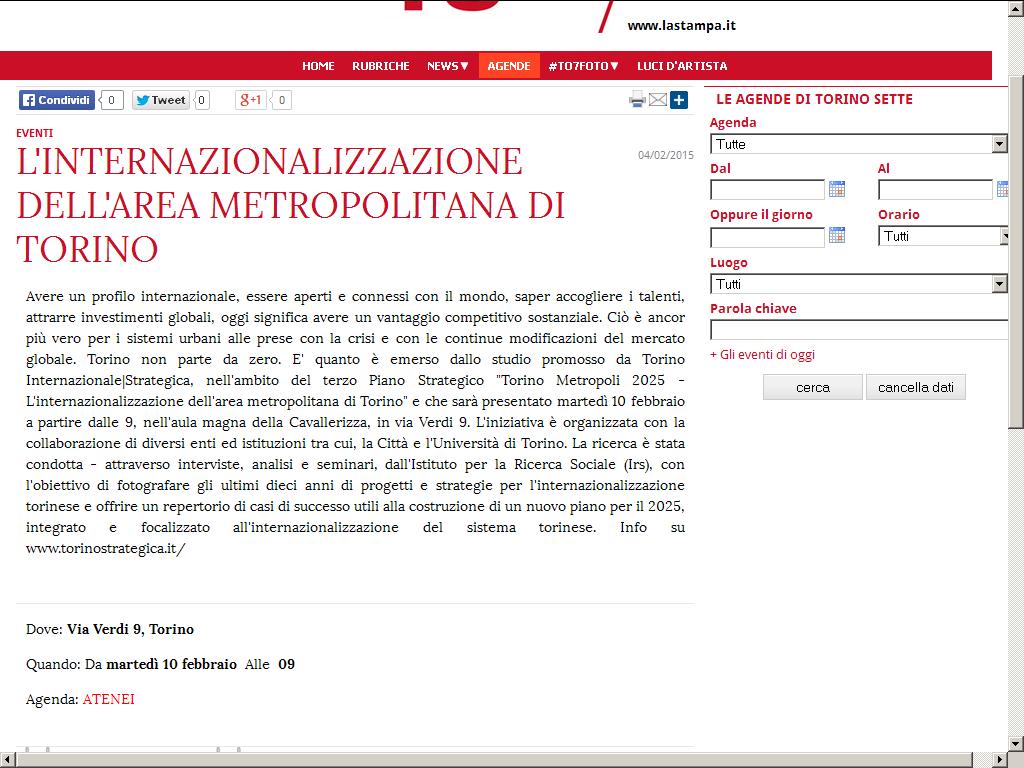Click the horizontal scrollbar left arrow
Viewport: 1024px width, 768px height.
pos(7,760)
